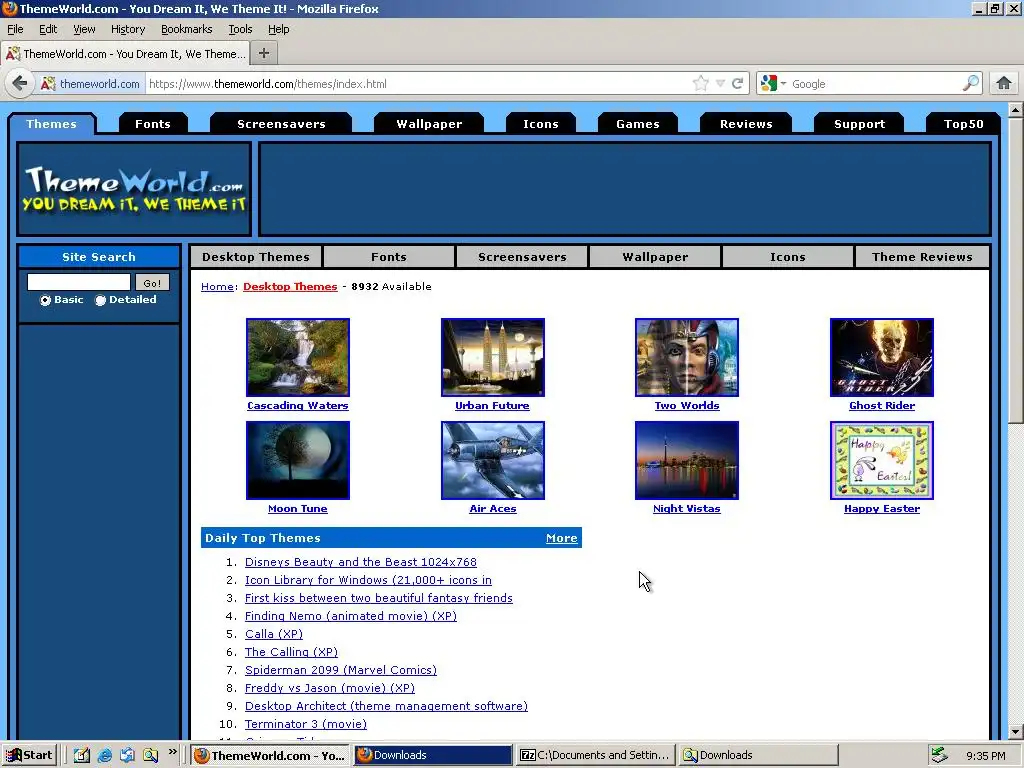This screenshot has width=1024, height=768.
Task: Select the Detailed search radio button
Action: coord(100,300)
